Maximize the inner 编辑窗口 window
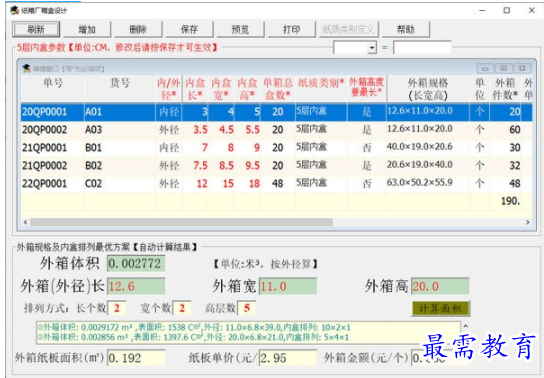 503,68
